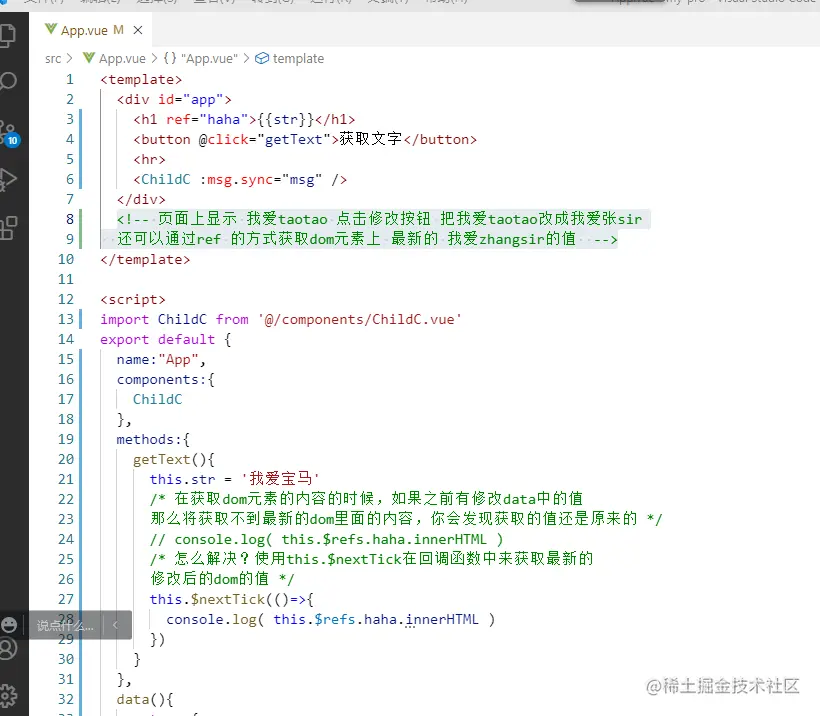Open the Explorer view in the activity bar
This screenshot has height=716, width=820.
pos(8,35)
